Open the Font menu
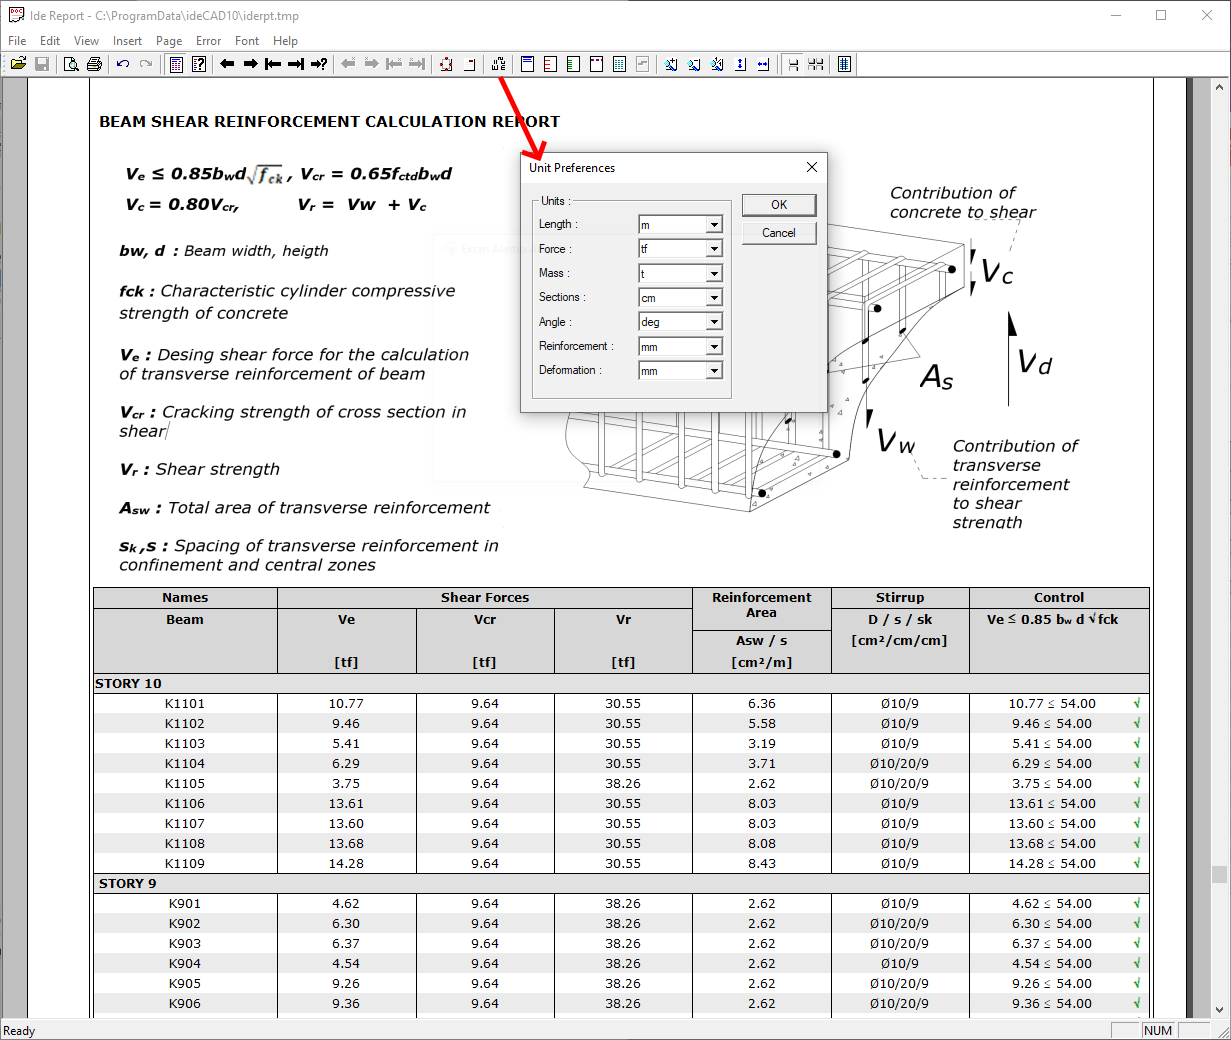 point(246,41)
